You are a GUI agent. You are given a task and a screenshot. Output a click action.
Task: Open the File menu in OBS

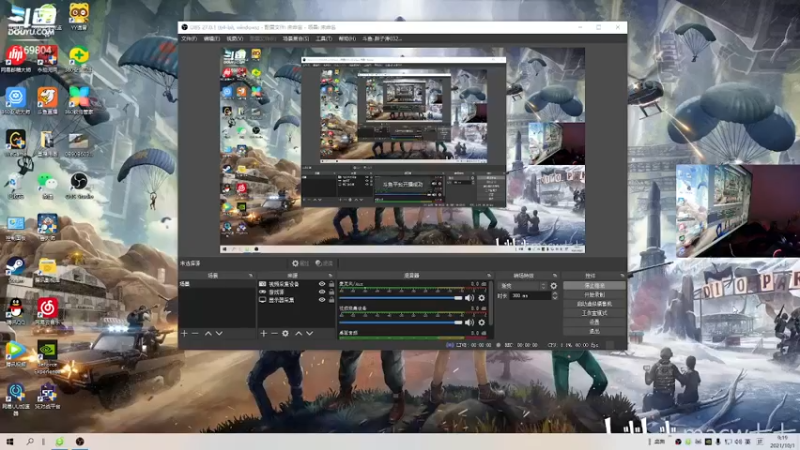(189, 39)
